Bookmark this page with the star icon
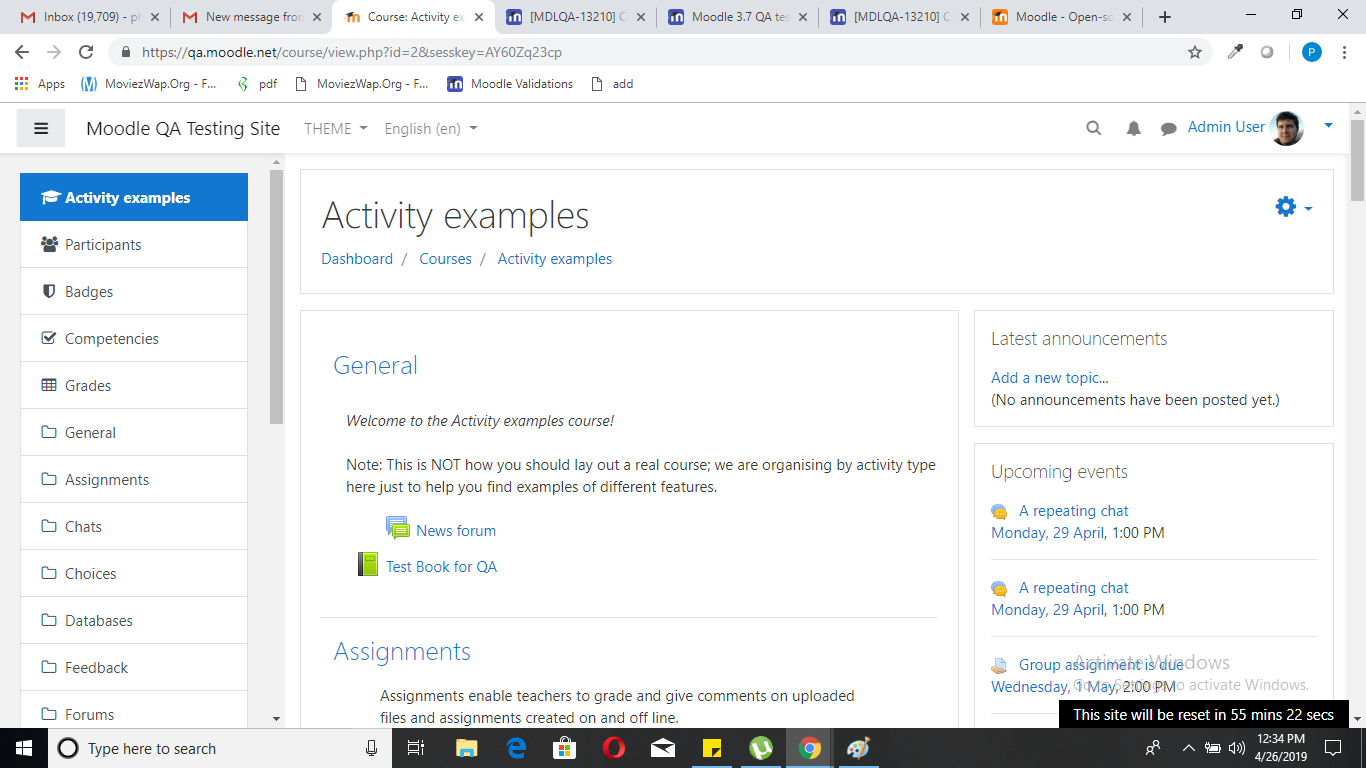Viewport: 1366px width, 768px height. (1194, 52)
